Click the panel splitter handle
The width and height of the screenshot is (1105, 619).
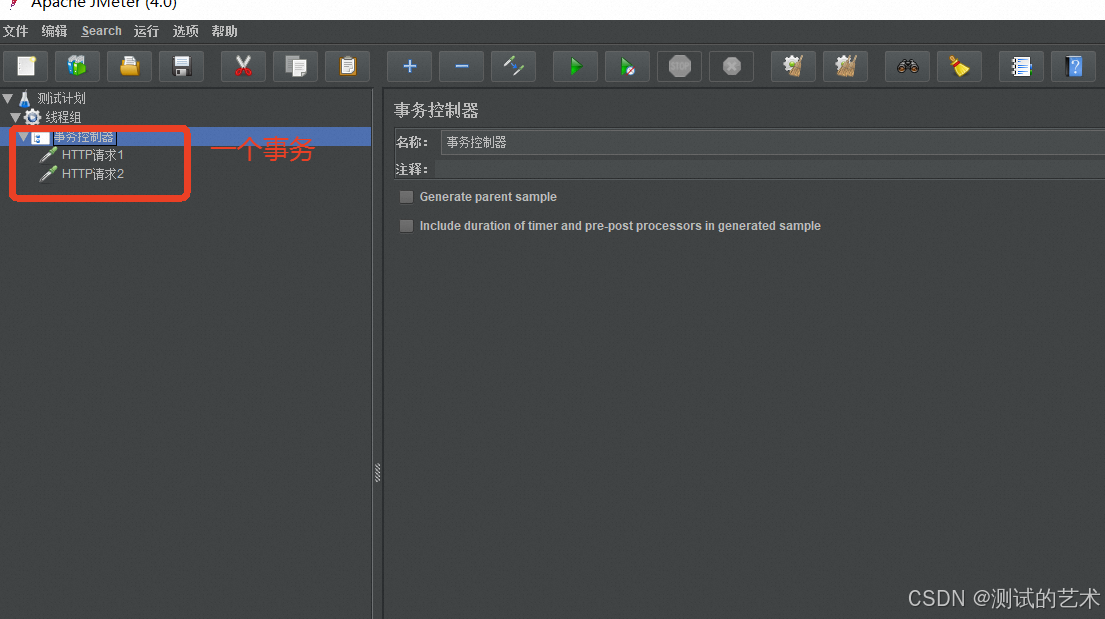click(x=378, y=472)
